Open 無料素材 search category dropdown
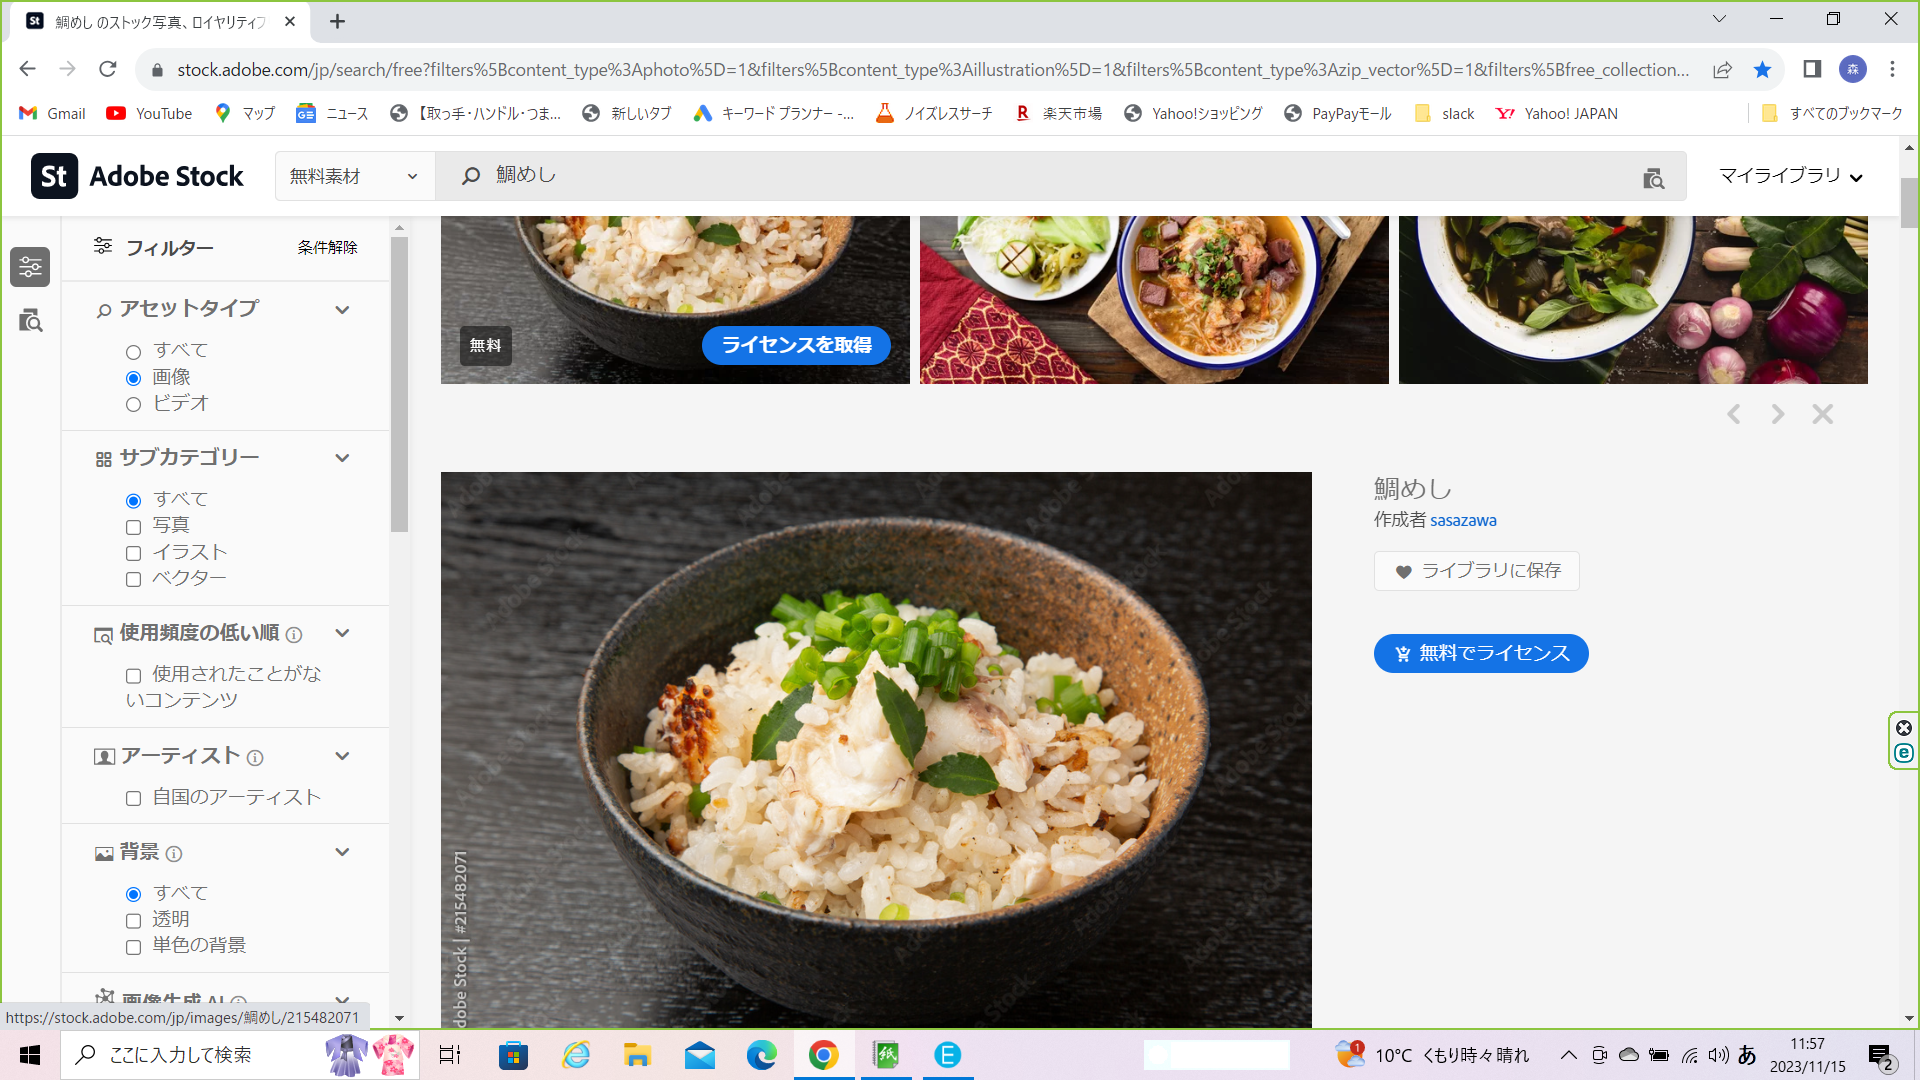Screen dimensions: 1920x1080 coord(355,176)
